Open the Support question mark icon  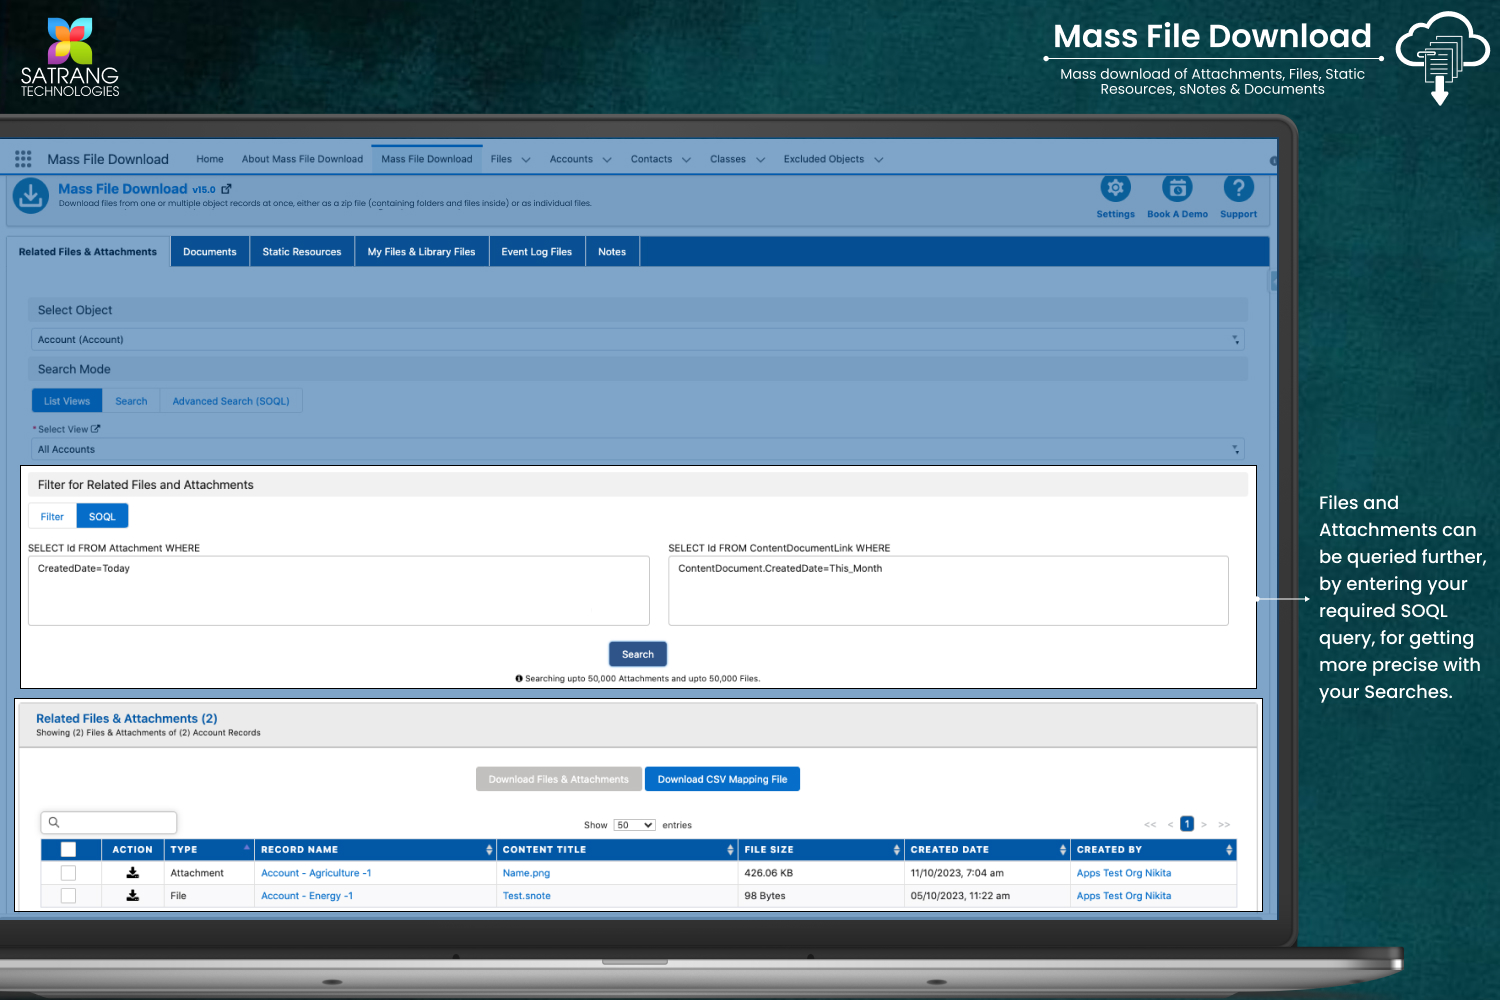[1238, 188]
